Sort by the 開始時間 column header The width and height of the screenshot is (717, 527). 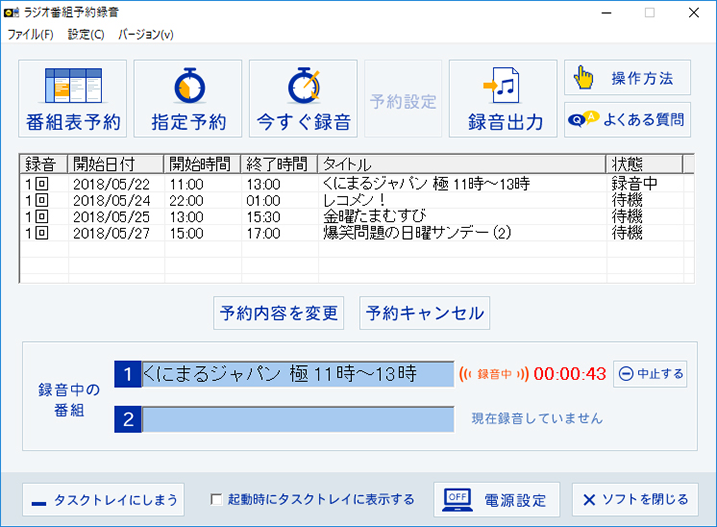pyautogui.click(x=202, y=164)
